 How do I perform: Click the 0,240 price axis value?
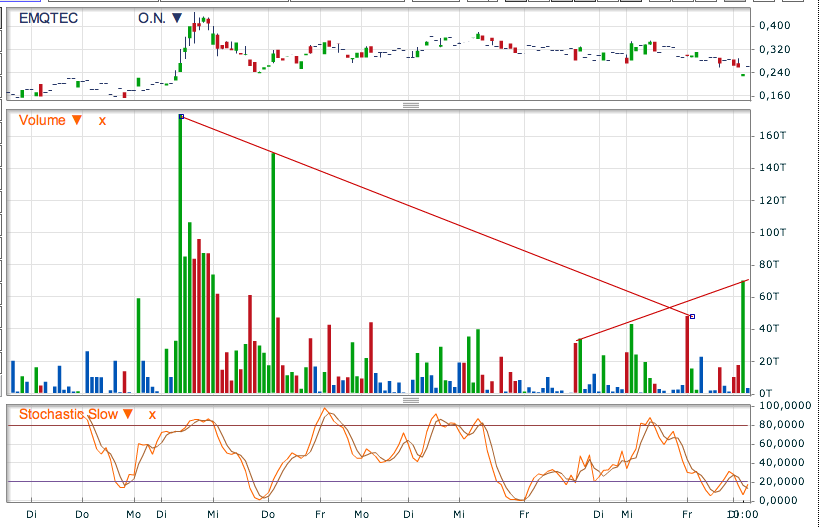[x=775, y=73]
